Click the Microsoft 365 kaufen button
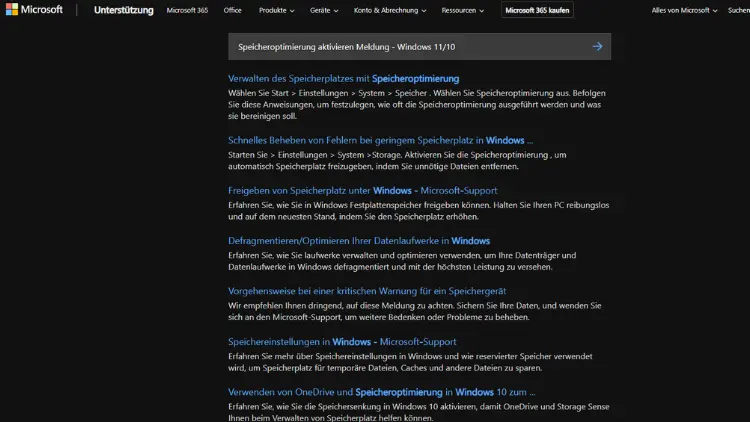The height and width of the screenshot is (422, 750). pos(537,10)
